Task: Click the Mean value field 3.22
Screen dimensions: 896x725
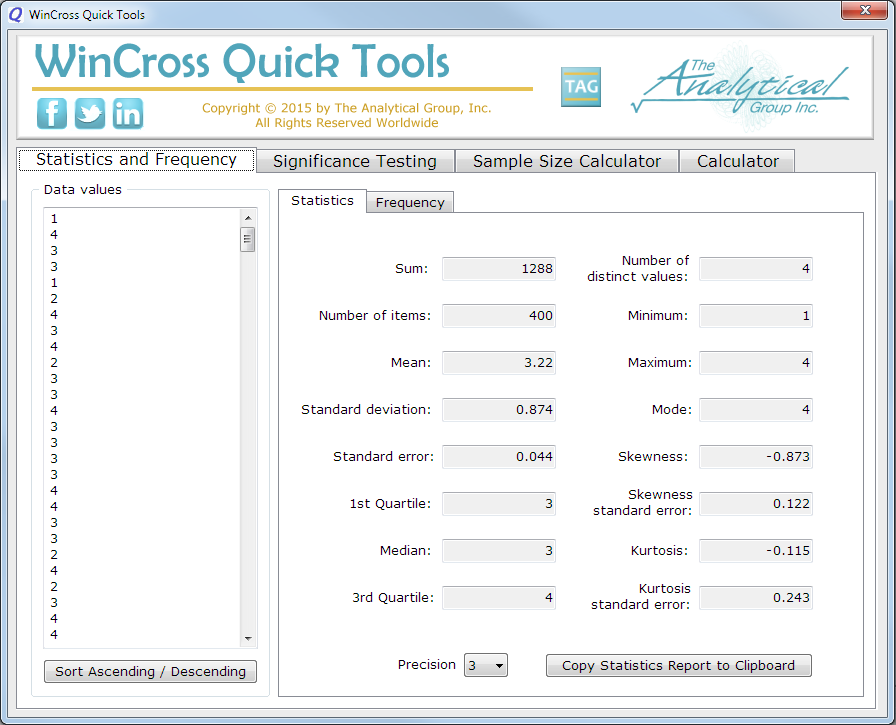Action: (x=499, y=363)
